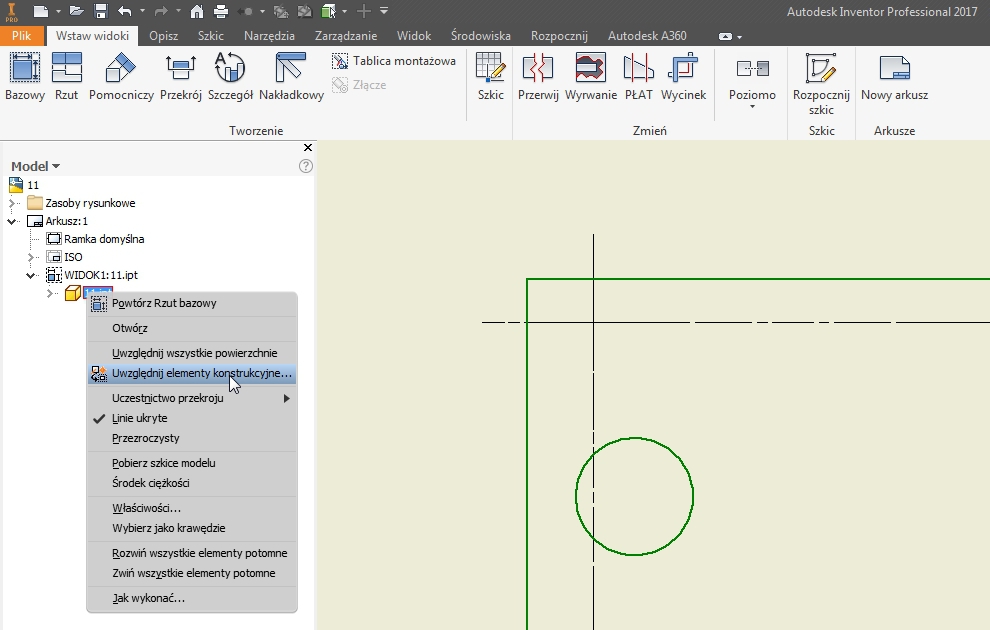Select the root document 11 in browser
The width and height of the screenshot is (990, 630).
click(x=33, y=185)
